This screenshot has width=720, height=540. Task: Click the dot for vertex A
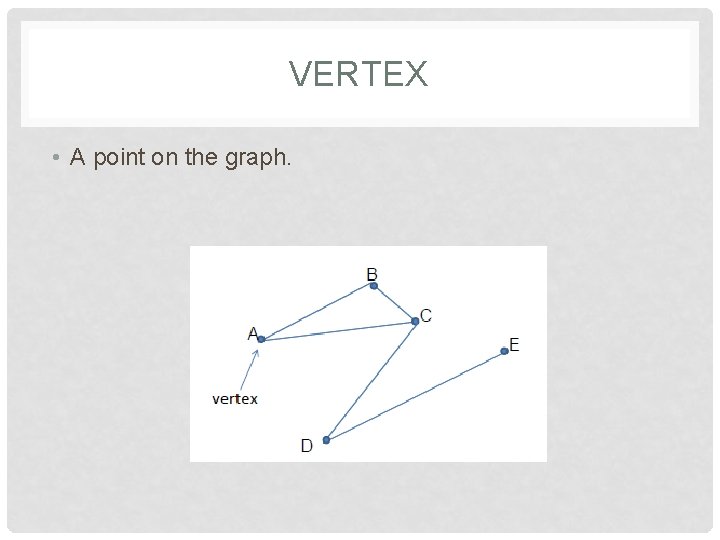coord(261,340)
